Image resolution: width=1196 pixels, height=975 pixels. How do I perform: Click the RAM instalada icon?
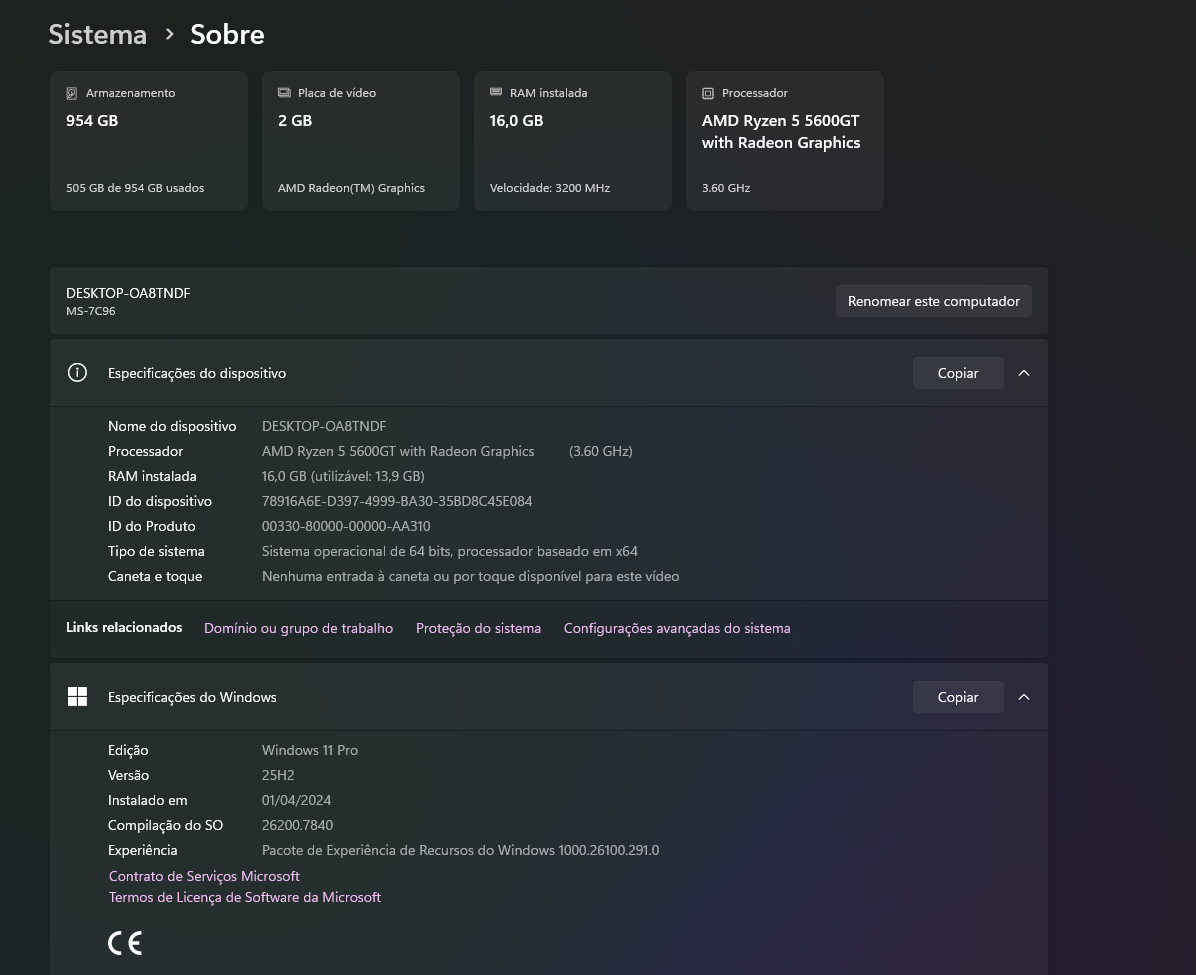(x=496, y=92)
